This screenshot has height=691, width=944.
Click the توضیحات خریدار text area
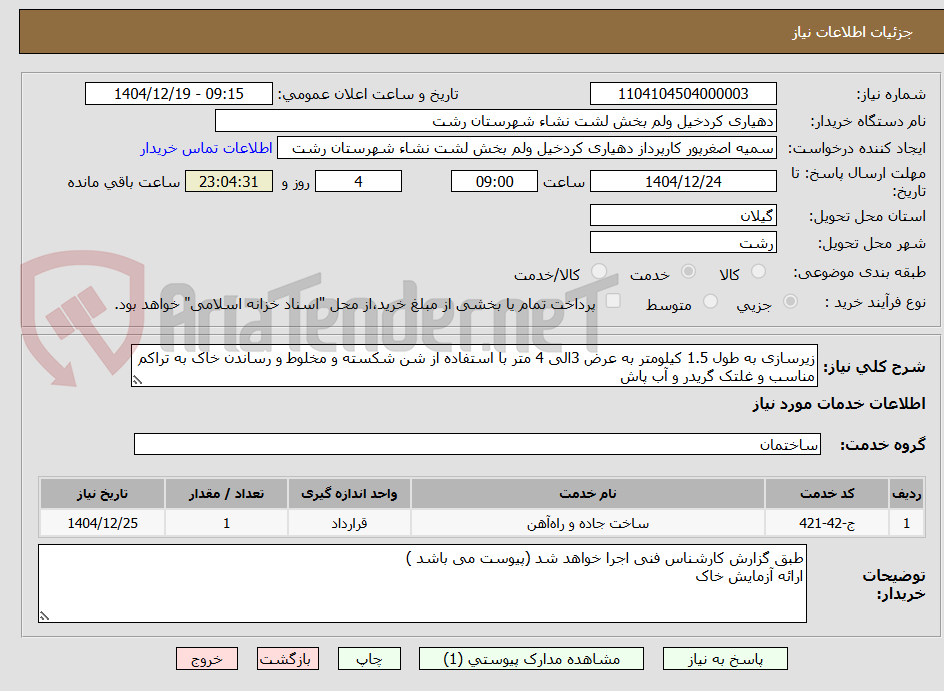tap(422, 583)
